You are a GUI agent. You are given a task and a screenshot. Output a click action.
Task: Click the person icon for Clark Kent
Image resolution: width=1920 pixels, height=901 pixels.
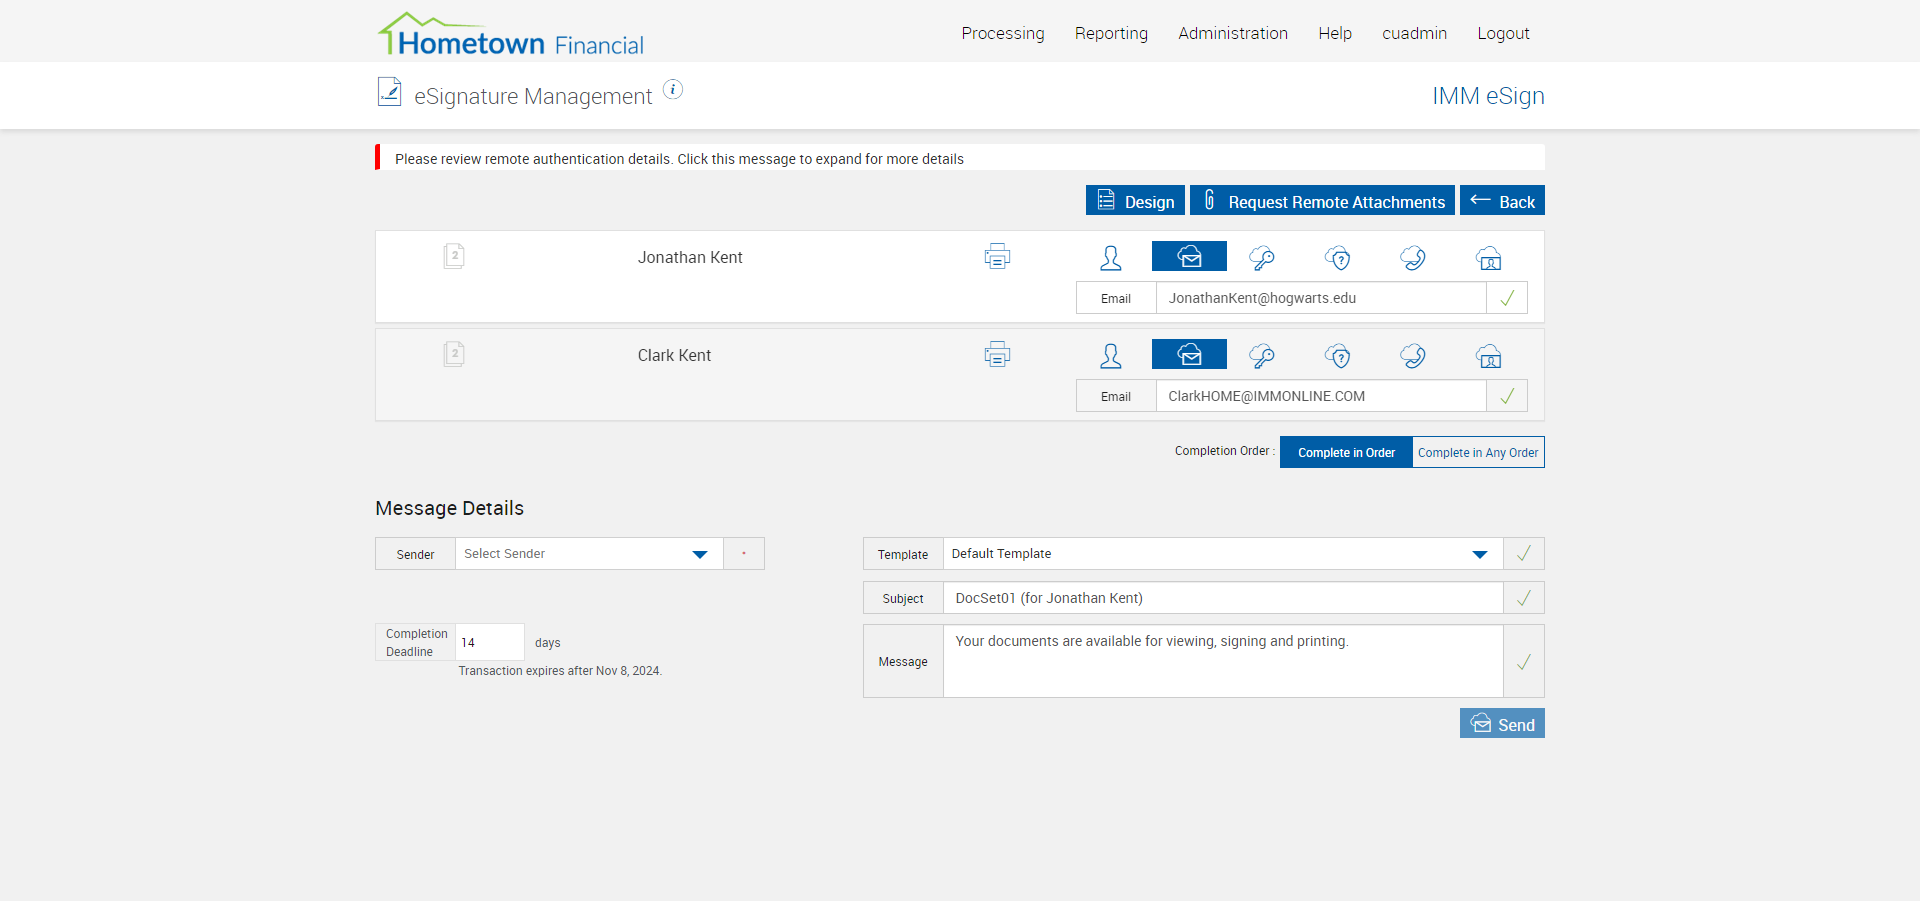pyautogui.click(x=1111, y=356)
